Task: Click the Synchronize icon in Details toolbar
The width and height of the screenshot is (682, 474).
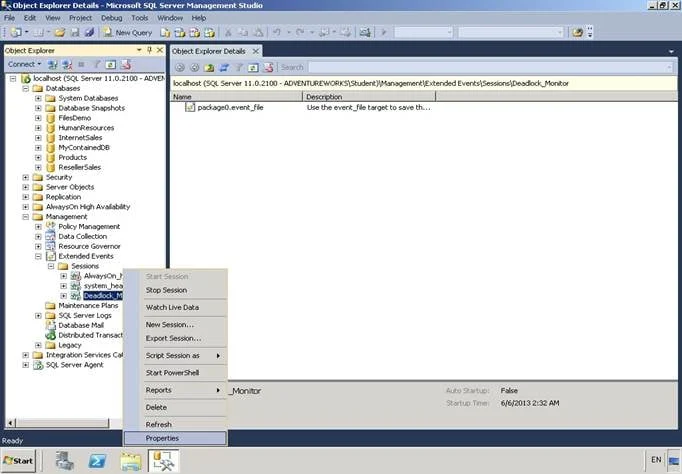Action: click(x=224, y=67)
